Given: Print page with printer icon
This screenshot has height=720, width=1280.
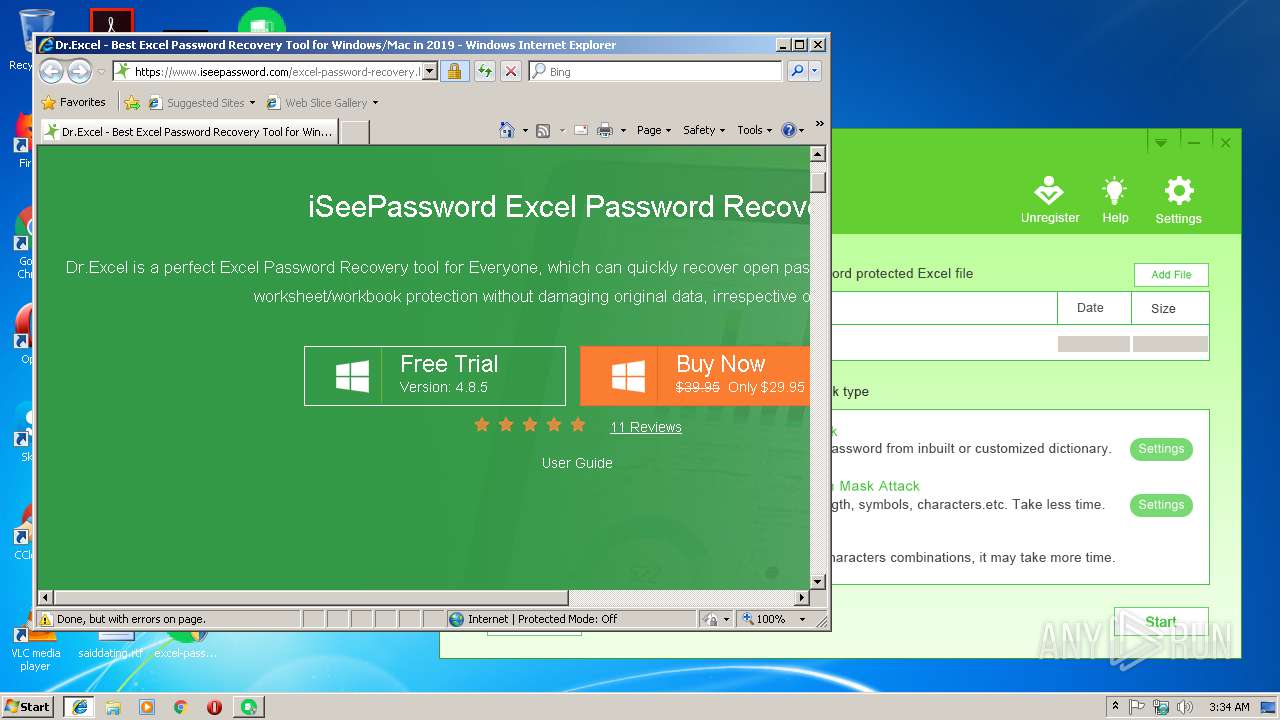Looking at the screenshot, I should pyautogui.click(x=604, y=130).
